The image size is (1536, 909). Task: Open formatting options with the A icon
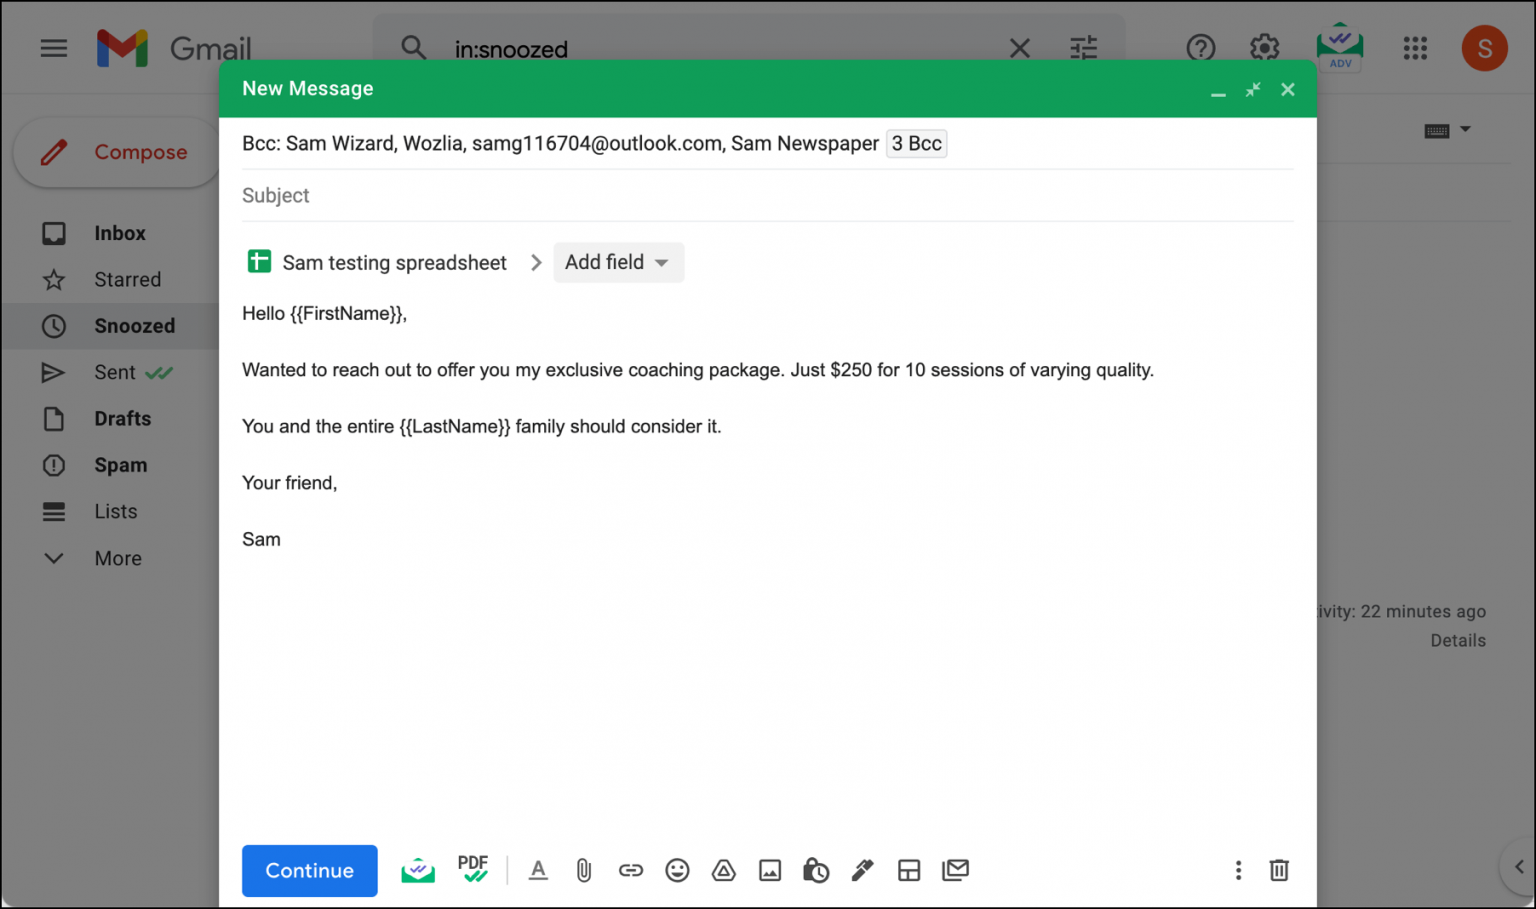(538, 870)
